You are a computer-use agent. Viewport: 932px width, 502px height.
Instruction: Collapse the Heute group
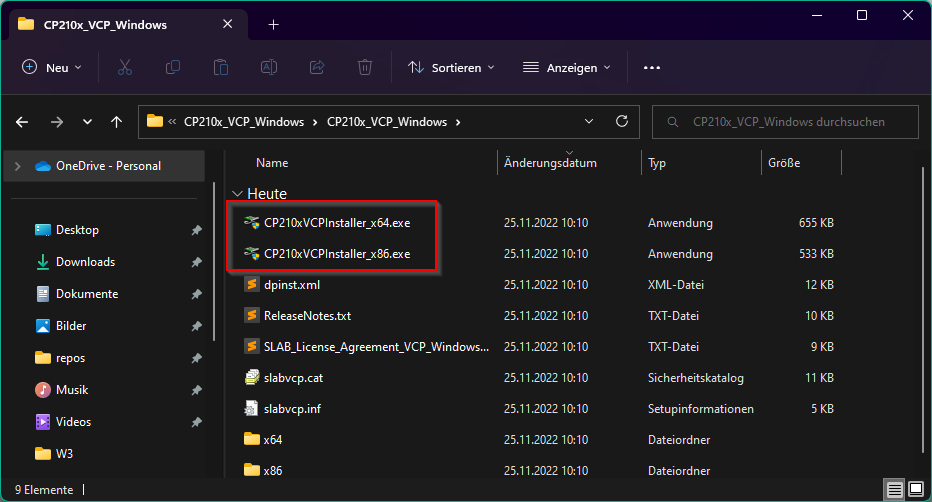click(x=237, y=194)
